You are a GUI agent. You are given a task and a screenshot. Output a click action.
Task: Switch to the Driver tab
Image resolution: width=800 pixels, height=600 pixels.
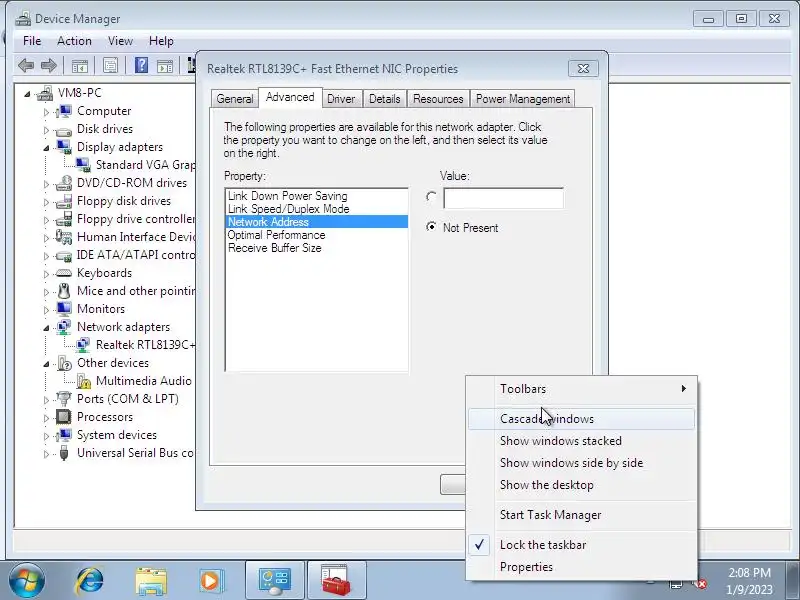pyautogui.click(x=341, y=99)
